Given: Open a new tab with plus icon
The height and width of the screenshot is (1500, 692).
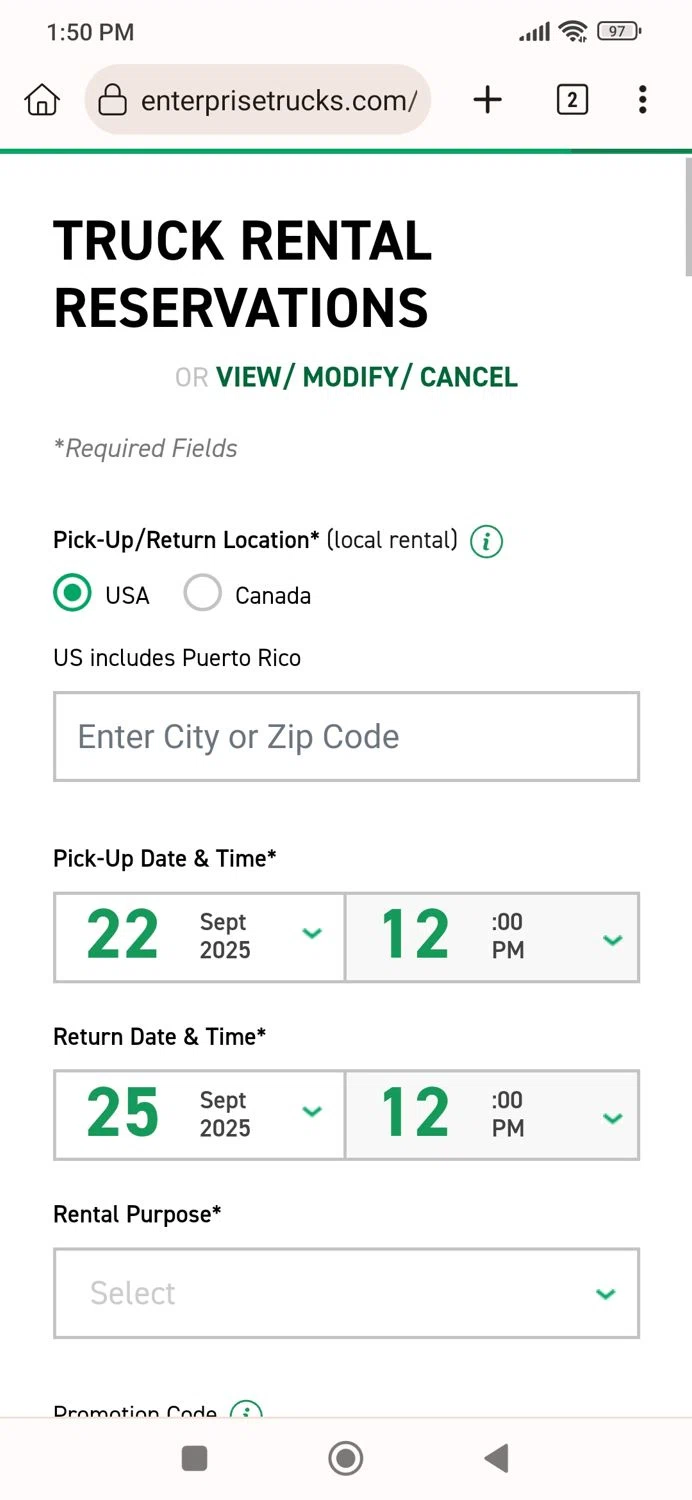Looking at the screenshot, I should (x=487, y=100).
